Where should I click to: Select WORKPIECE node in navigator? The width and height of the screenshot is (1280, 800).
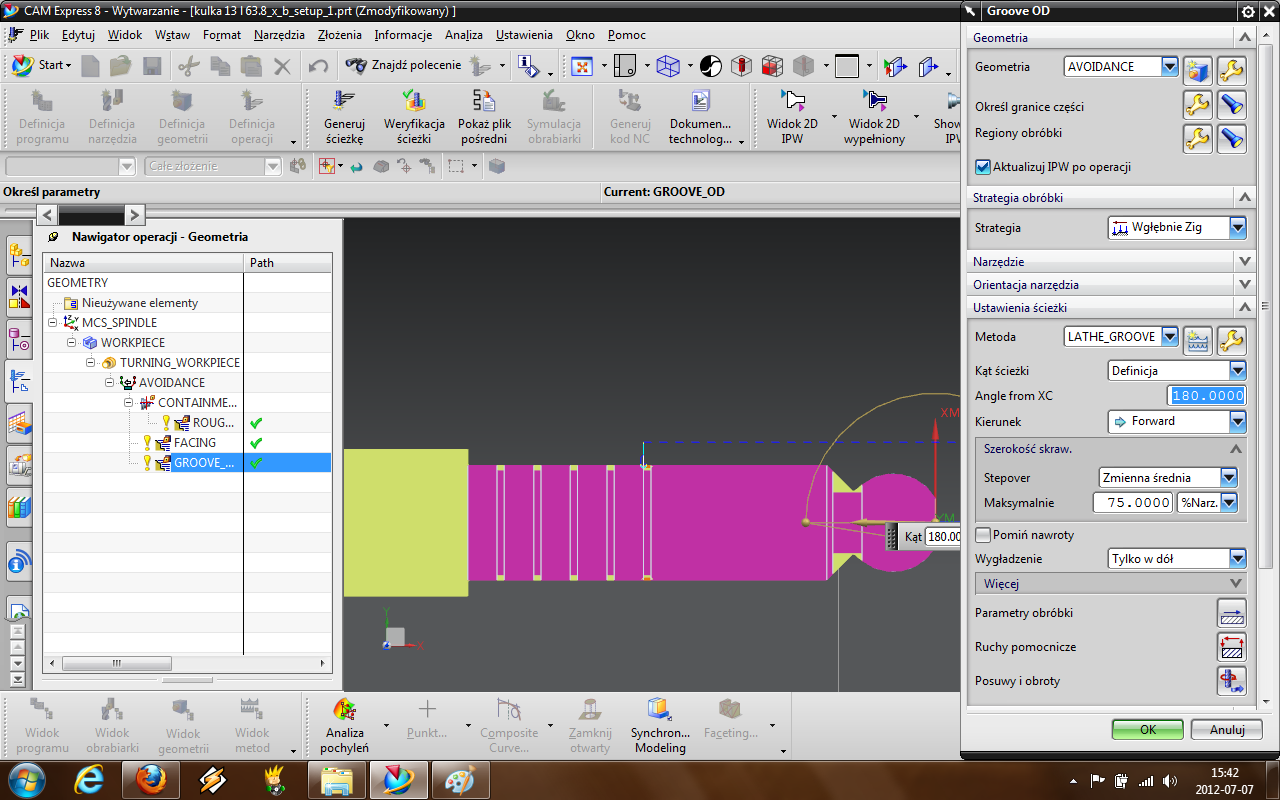pos(133,342)
